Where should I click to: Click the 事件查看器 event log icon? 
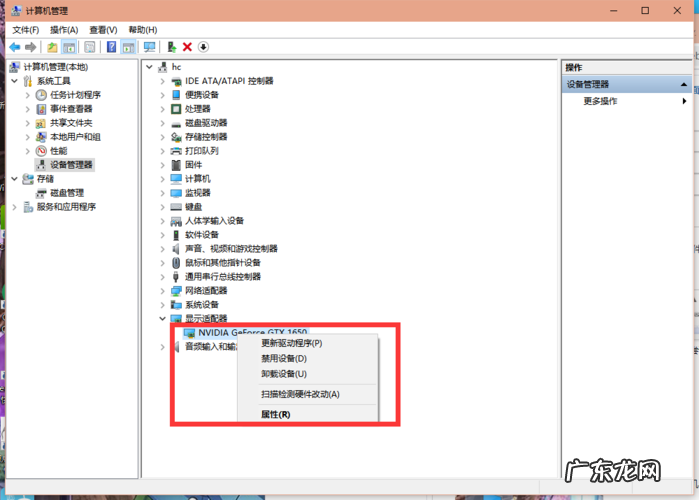(x=41, y=109)
